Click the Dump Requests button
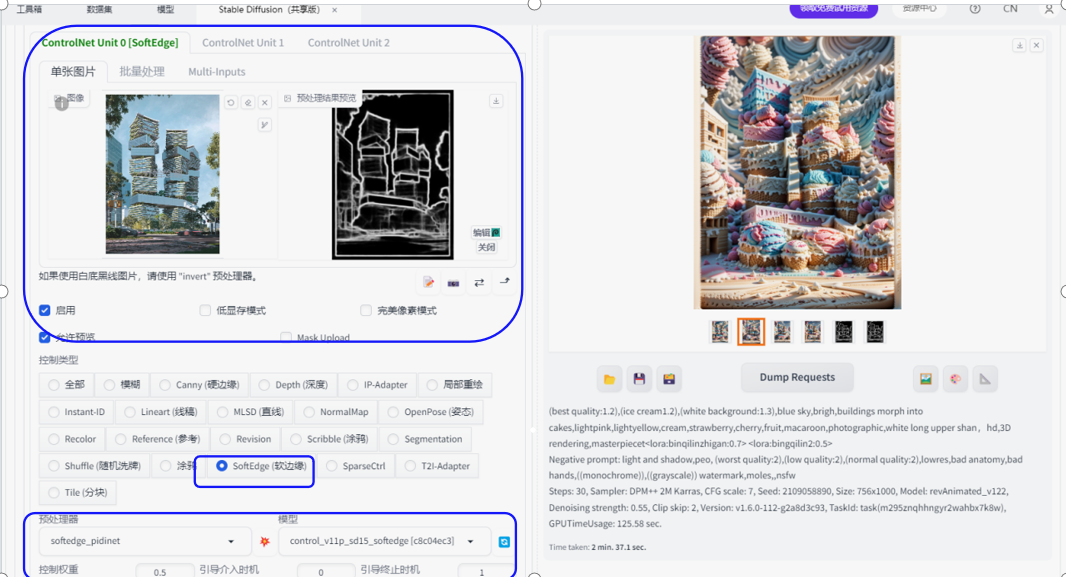Image resolution: width=1066 pixels, height=577 pixels. [x=797, y=378]
